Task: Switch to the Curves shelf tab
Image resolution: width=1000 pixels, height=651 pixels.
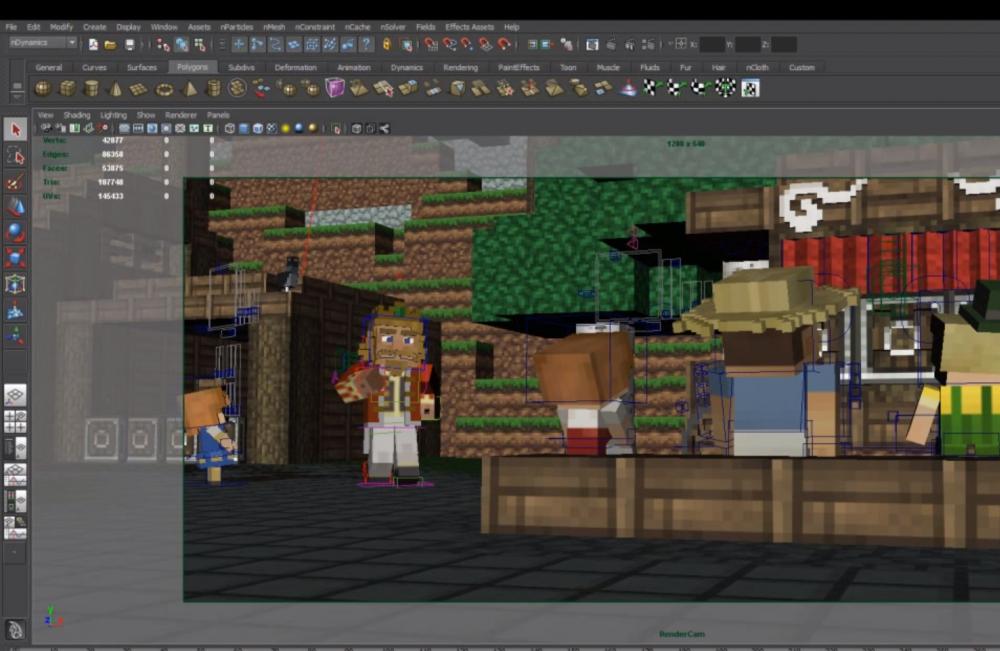Action: coord(94,67)
